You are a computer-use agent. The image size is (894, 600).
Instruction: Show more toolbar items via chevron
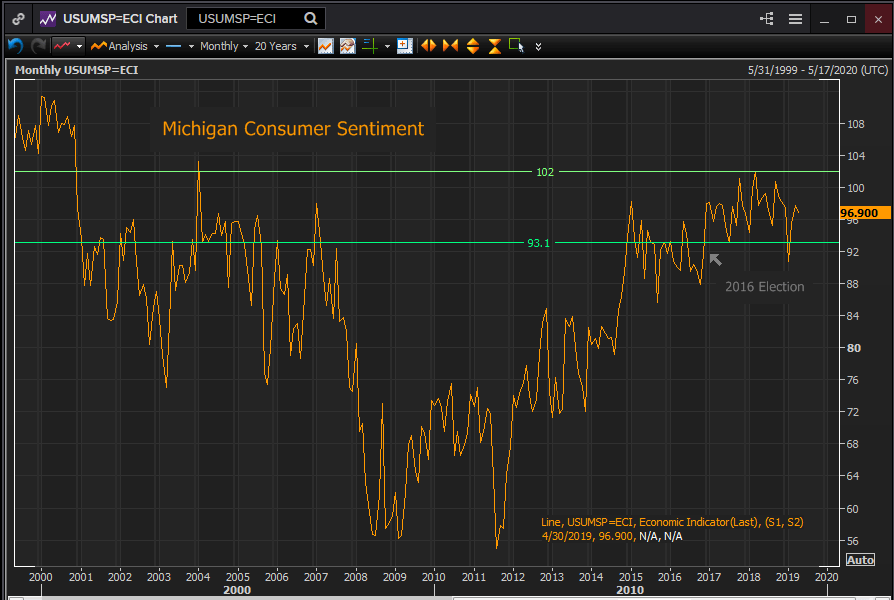(539, 46)
